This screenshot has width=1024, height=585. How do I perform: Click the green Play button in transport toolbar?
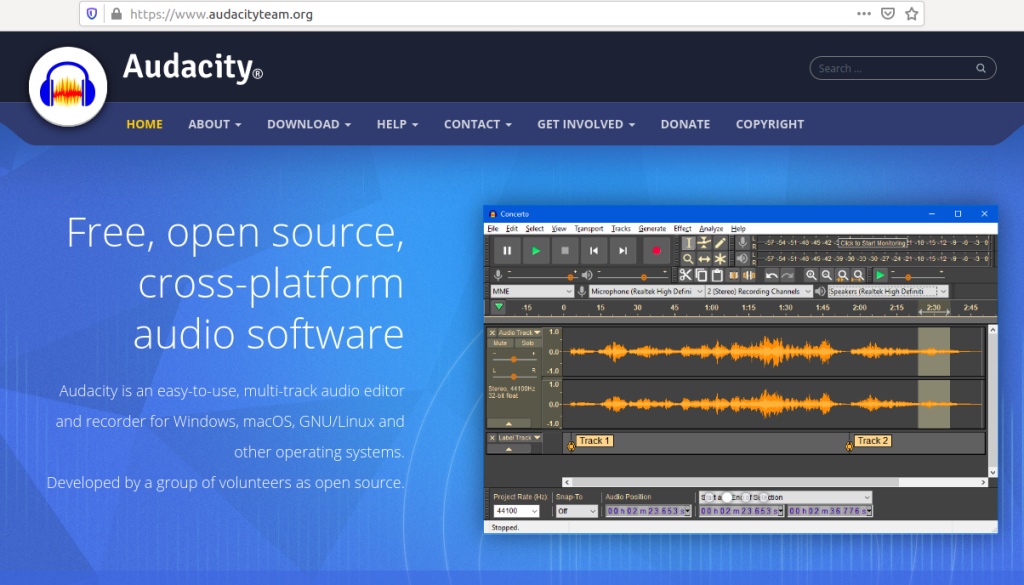tap(536, 251)
